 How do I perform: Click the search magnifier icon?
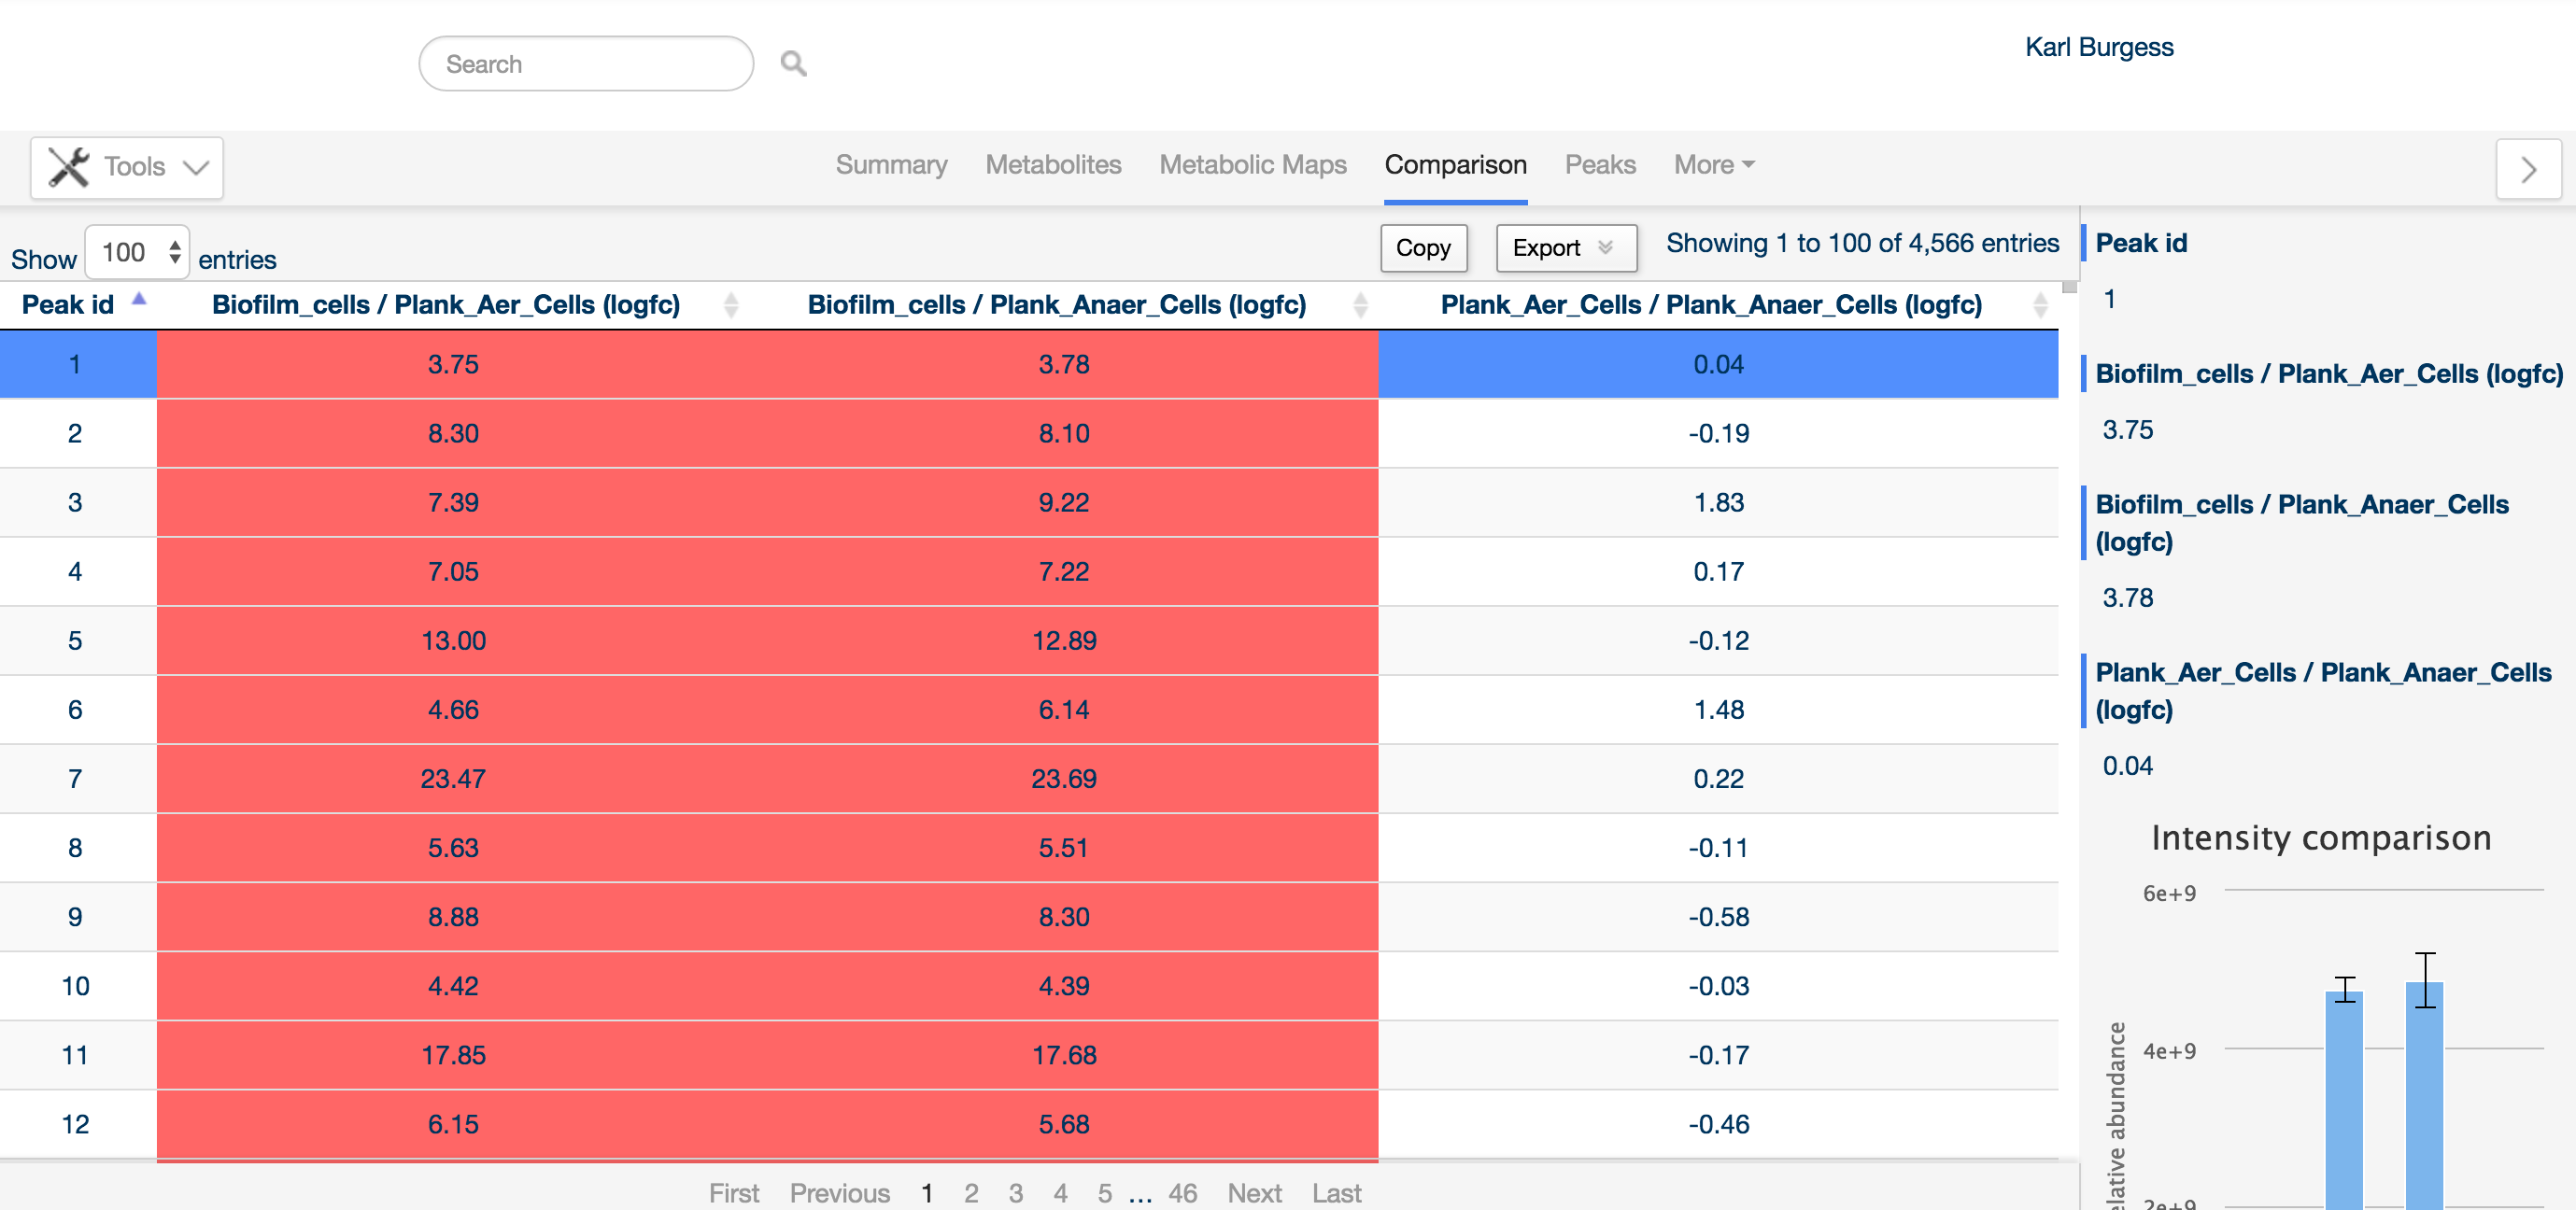click(793, 64)
